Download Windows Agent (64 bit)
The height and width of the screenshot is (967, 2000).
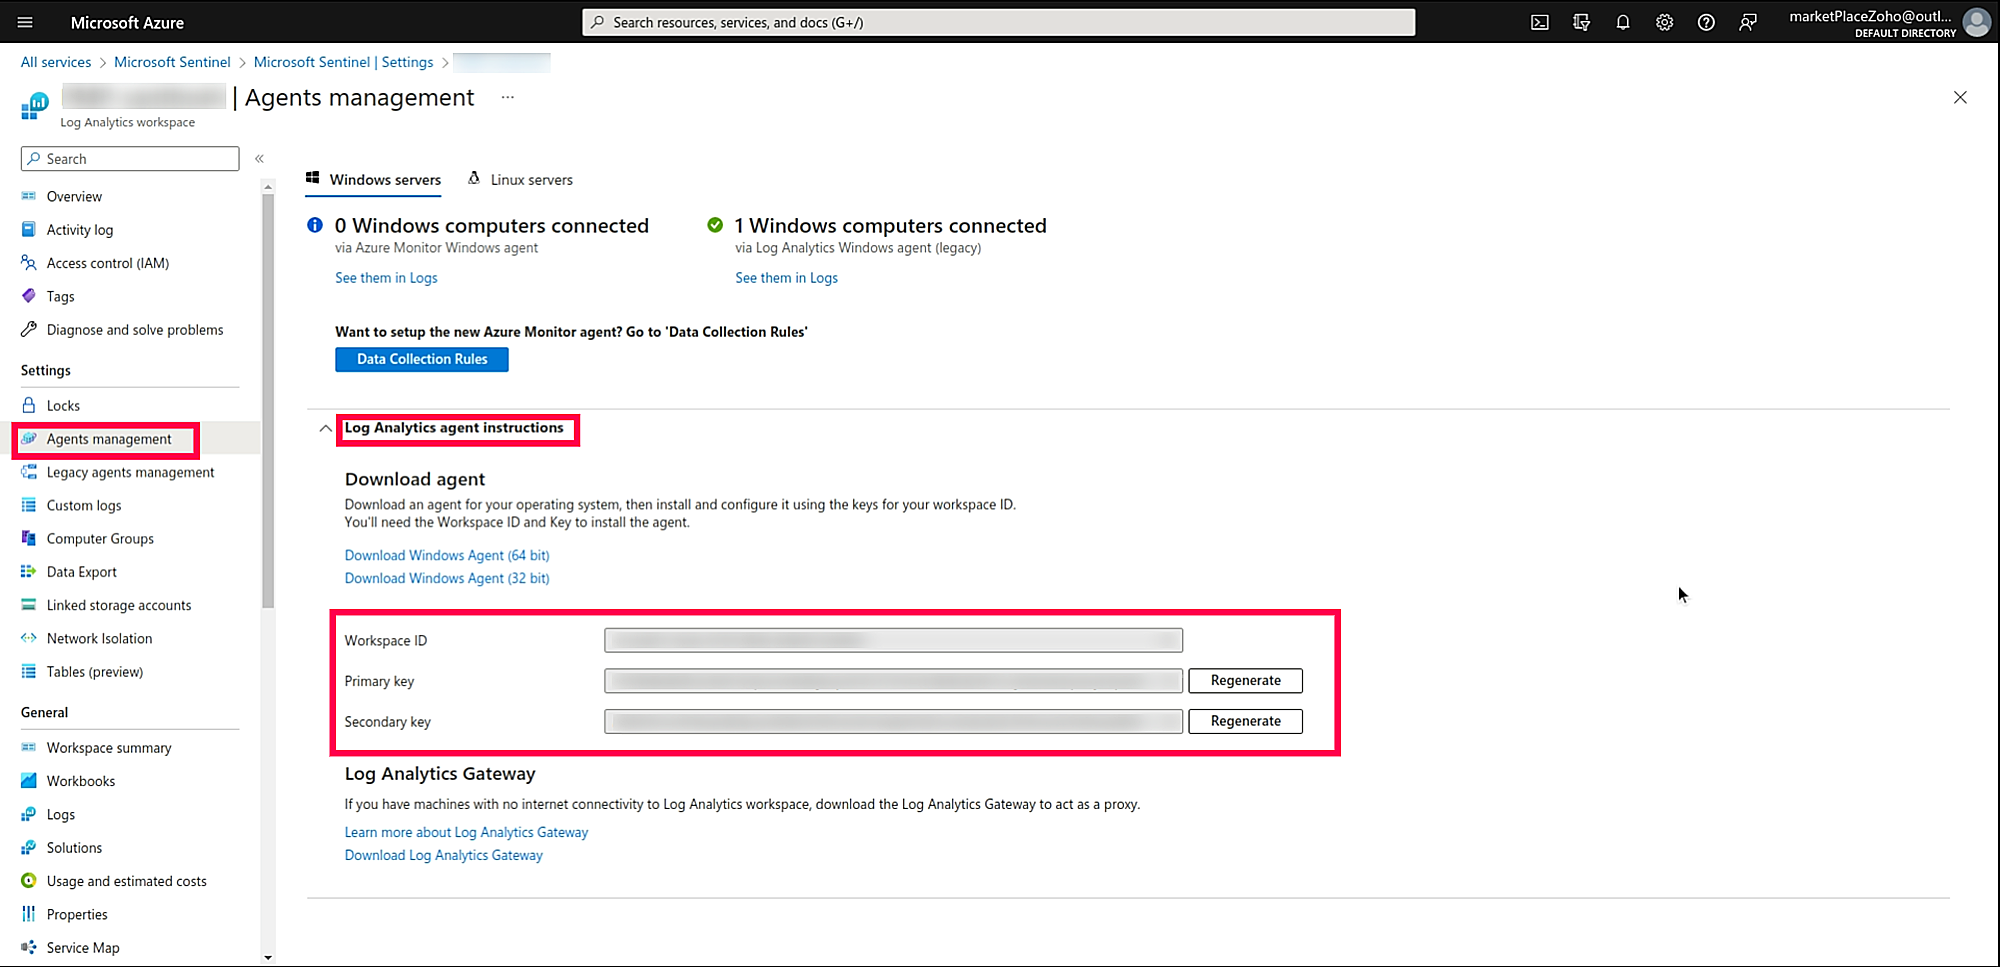[x=447, y=555]
